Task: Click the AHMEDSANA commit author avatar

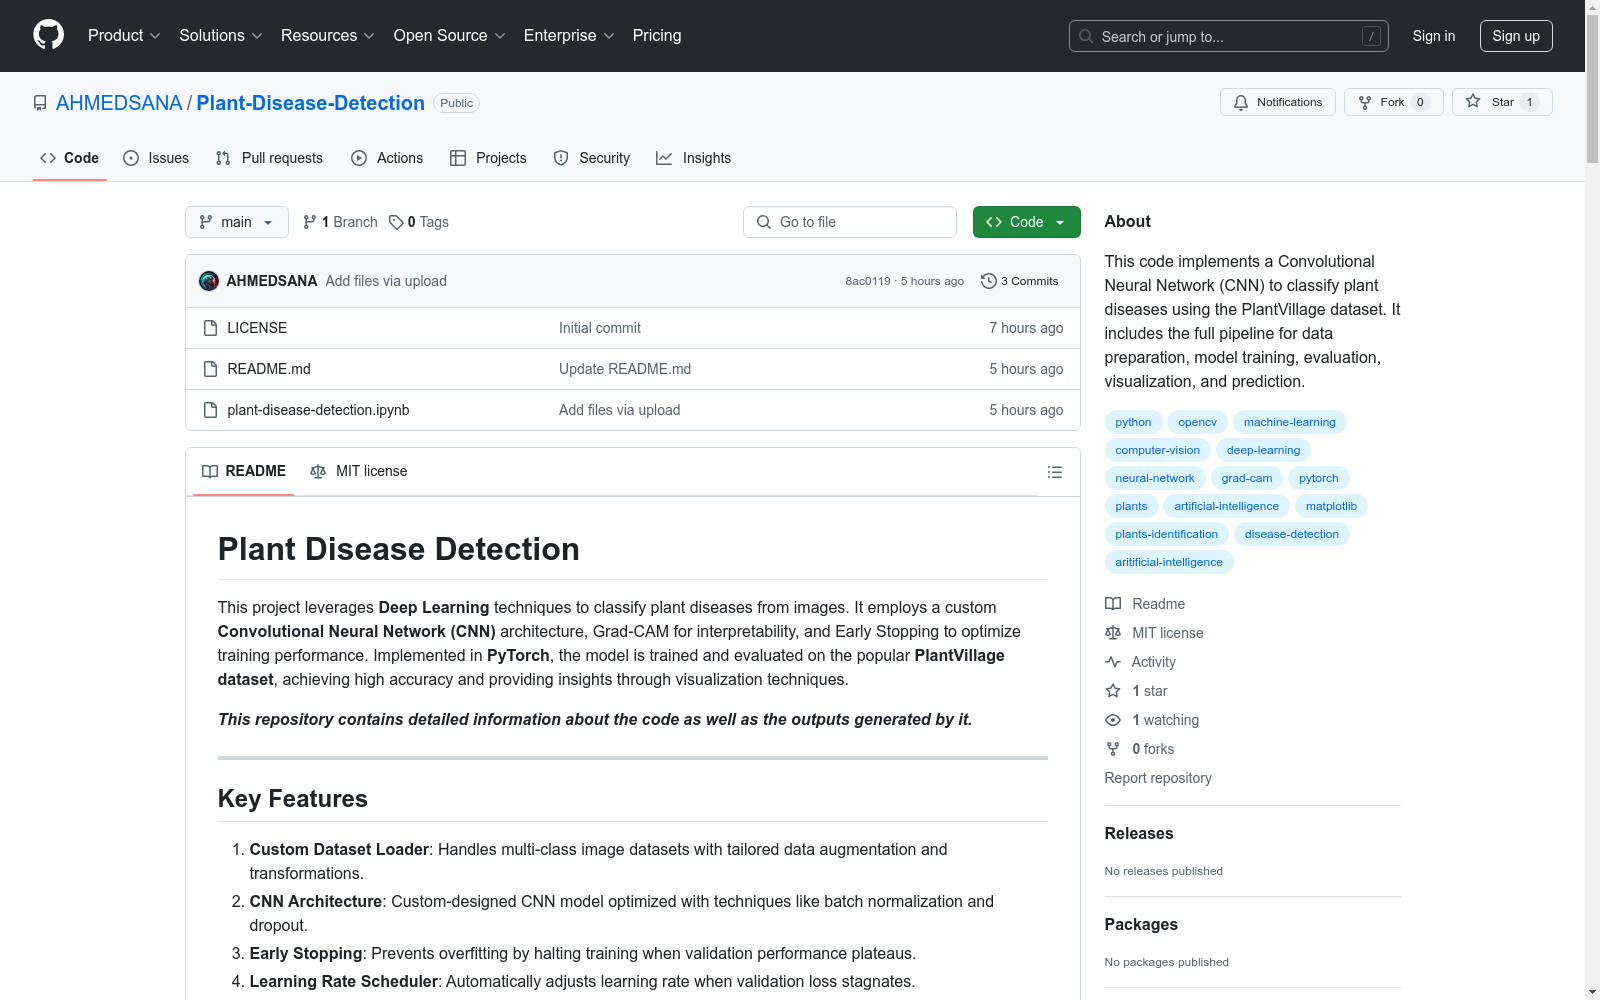Action: (x=209, y=281)
